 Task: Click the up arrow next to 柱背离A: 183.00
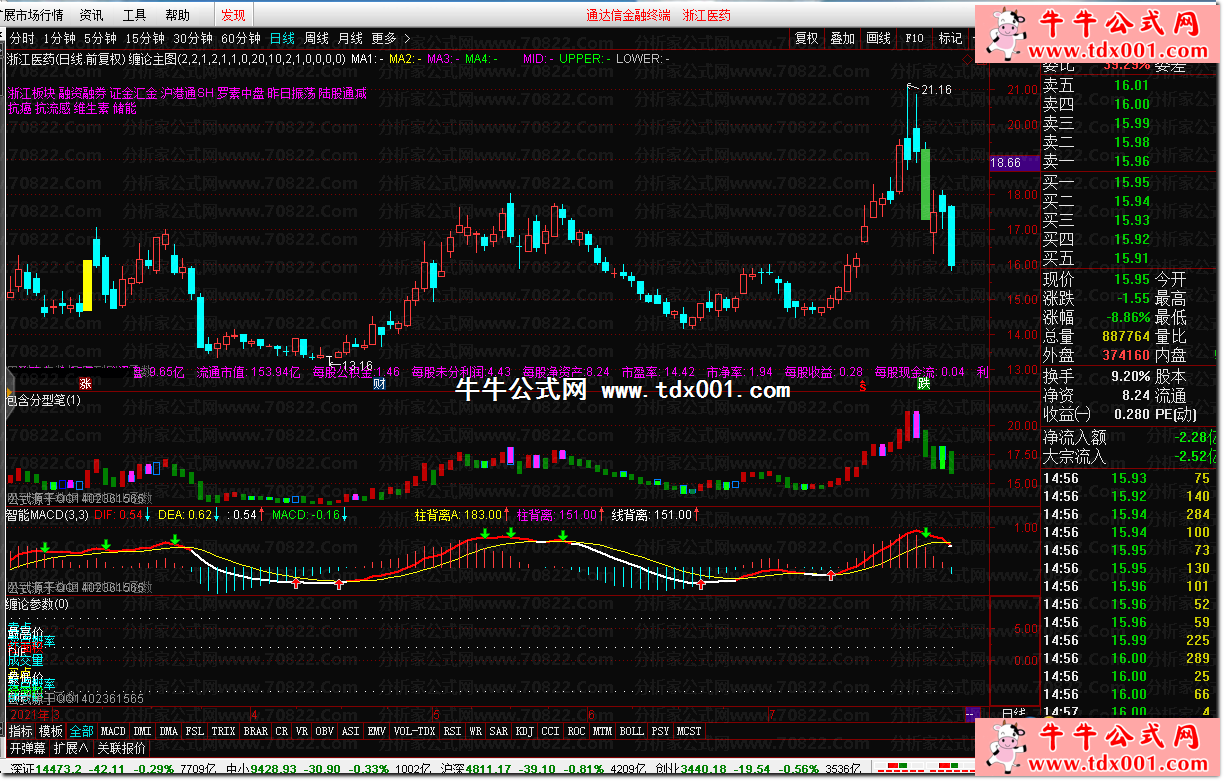[x=507, y=515]
